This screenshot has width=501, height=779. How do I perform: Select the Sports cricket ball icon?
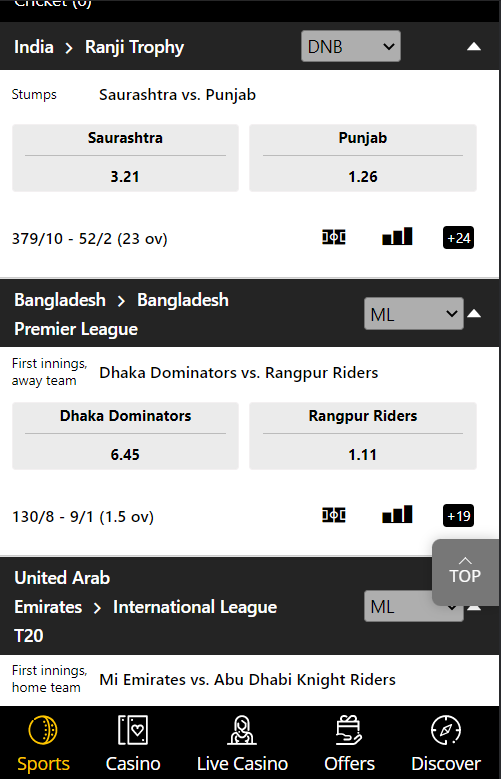(x=43, y=730)
